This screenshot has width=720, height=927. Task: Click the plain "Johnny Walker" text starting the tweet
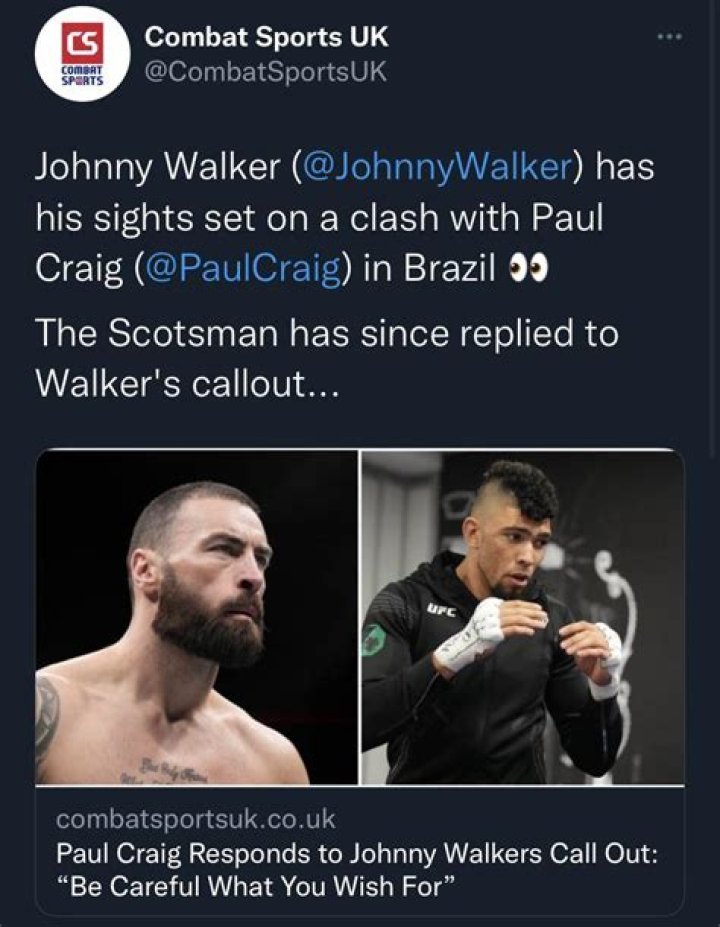click(155, 167)
